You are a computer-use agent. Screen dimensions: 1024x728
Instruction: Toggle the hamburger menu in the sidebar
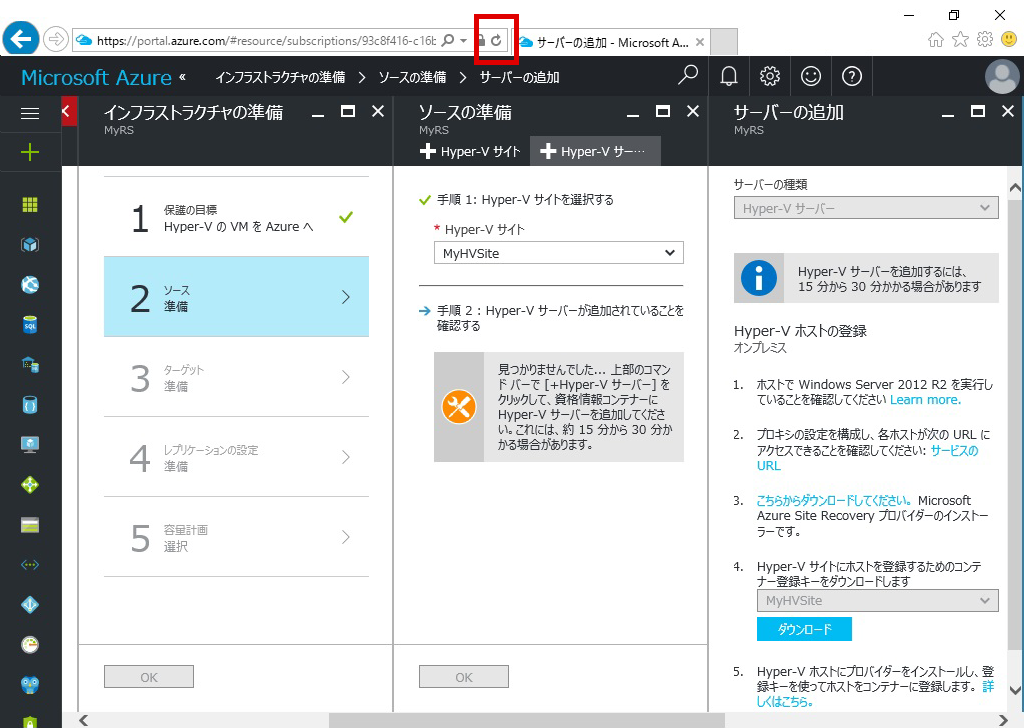[30, 114]
